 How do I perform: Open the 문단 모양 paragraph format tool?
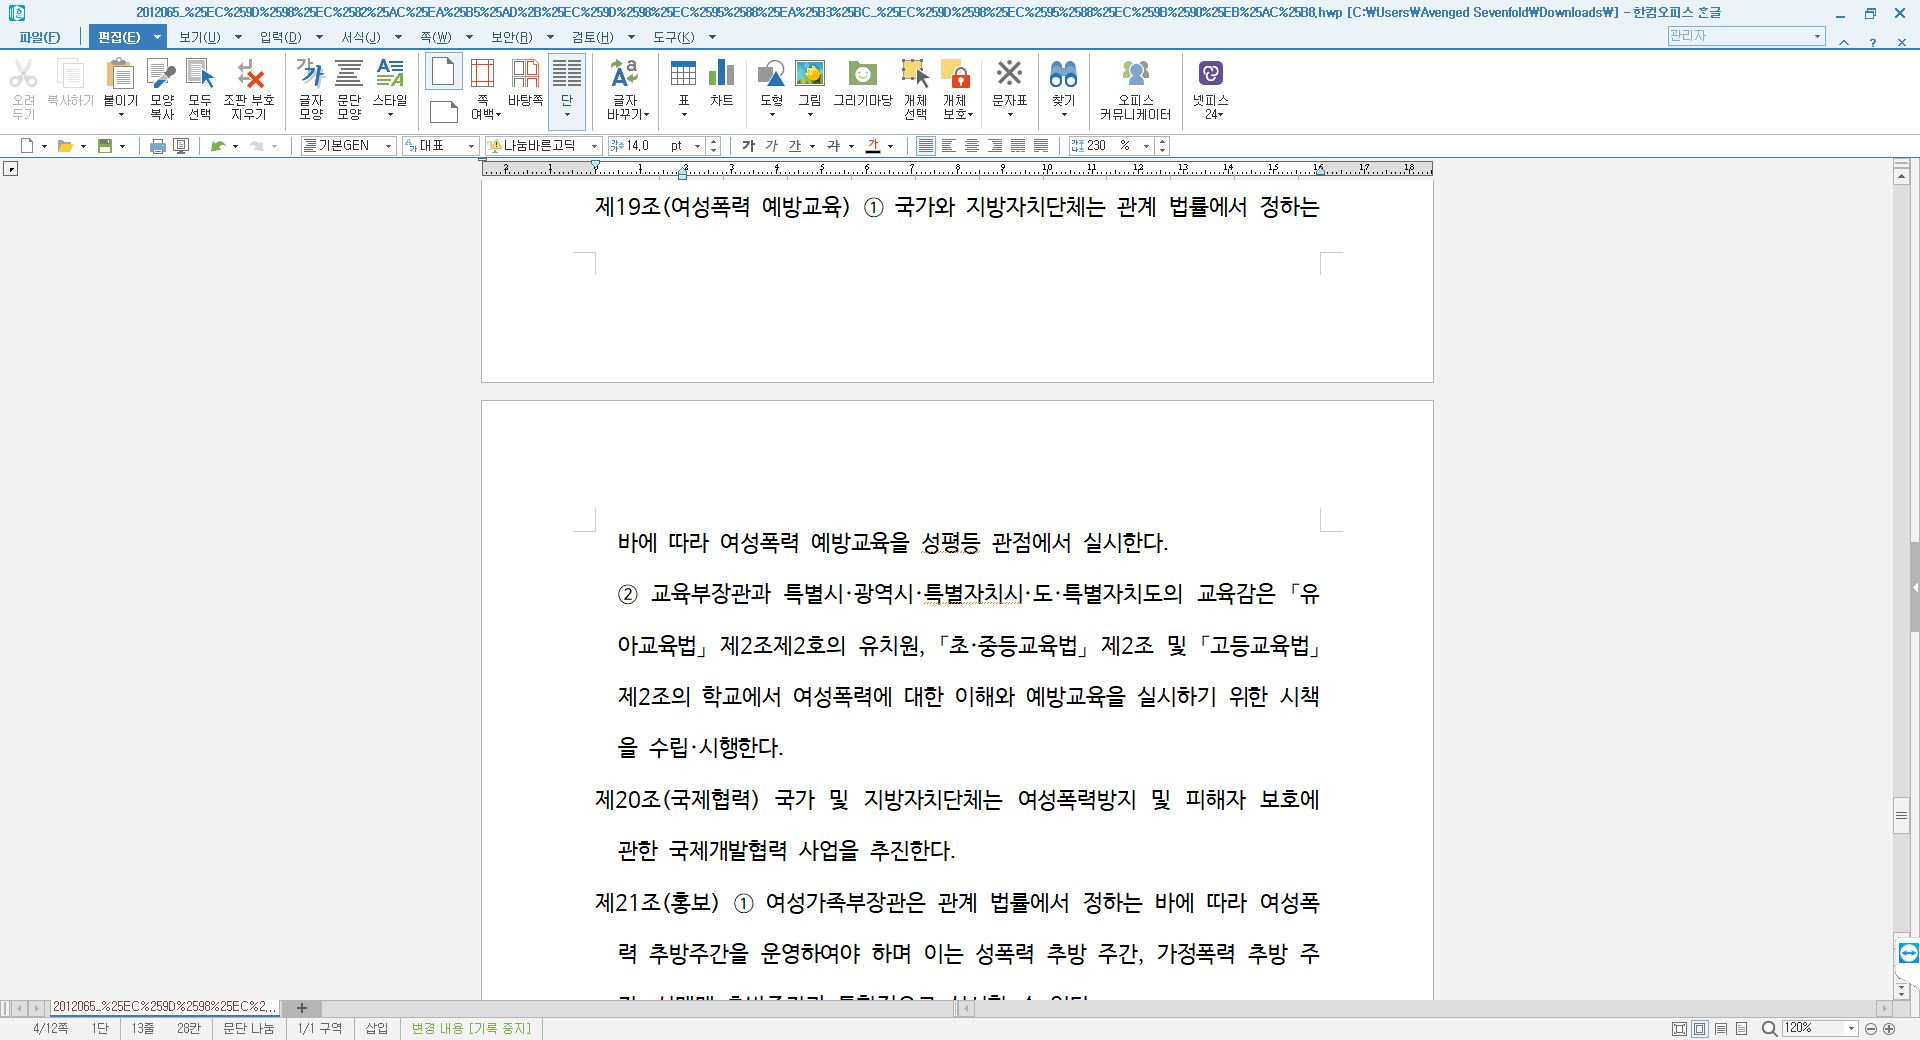click(x=349, y=87)
